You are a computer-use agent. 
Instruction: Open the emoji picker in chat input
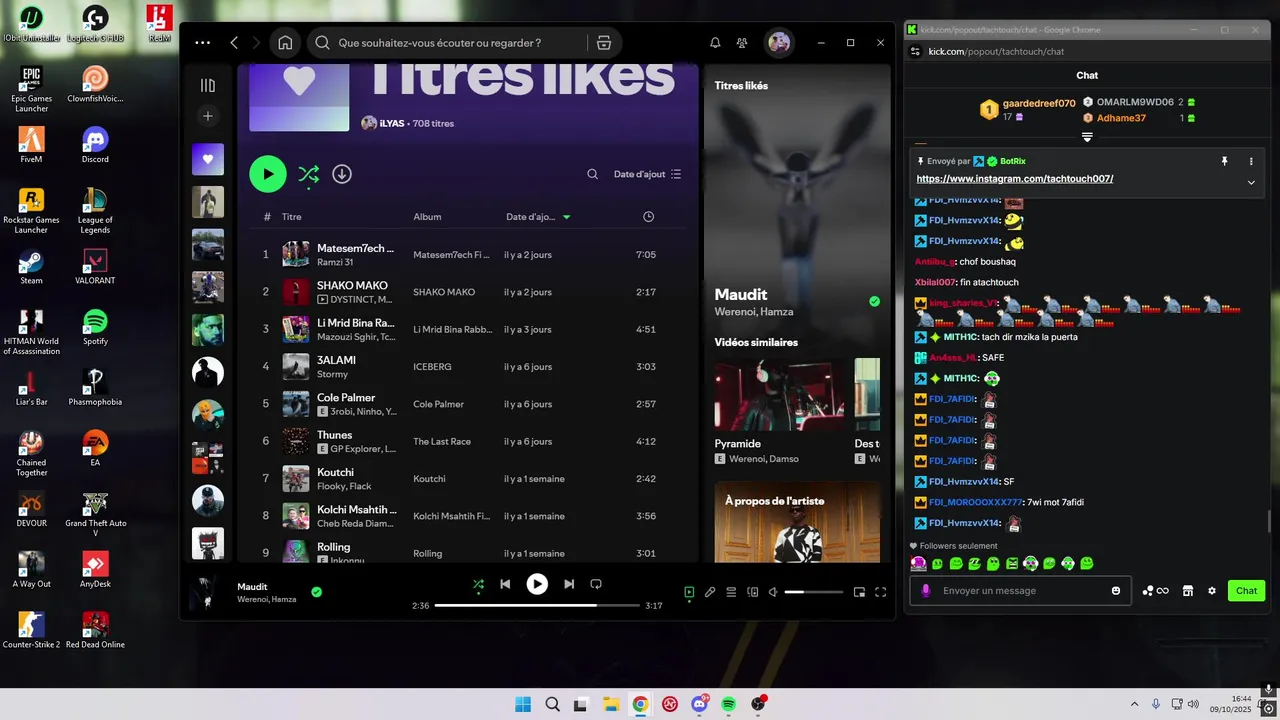pyautogui.click(x=1116, y=591)
